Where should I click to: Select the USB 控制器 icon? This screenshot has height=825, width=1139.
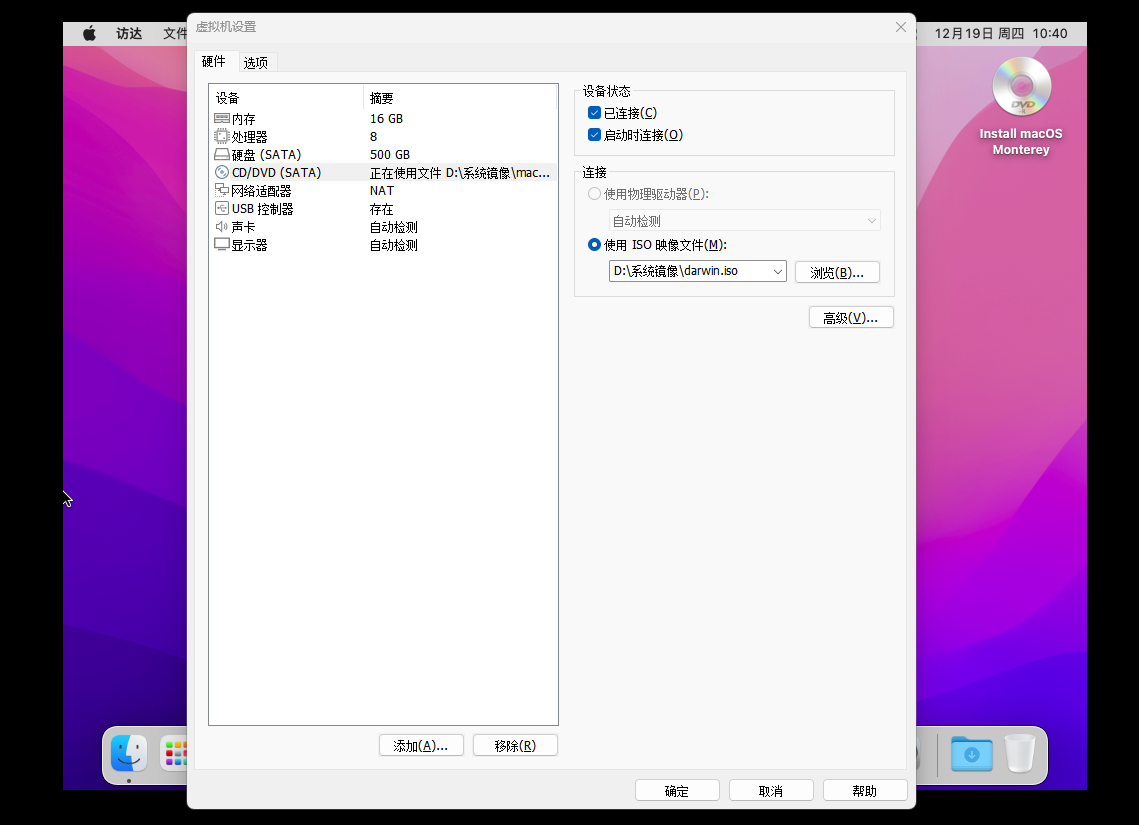click(x=222, y=209)
